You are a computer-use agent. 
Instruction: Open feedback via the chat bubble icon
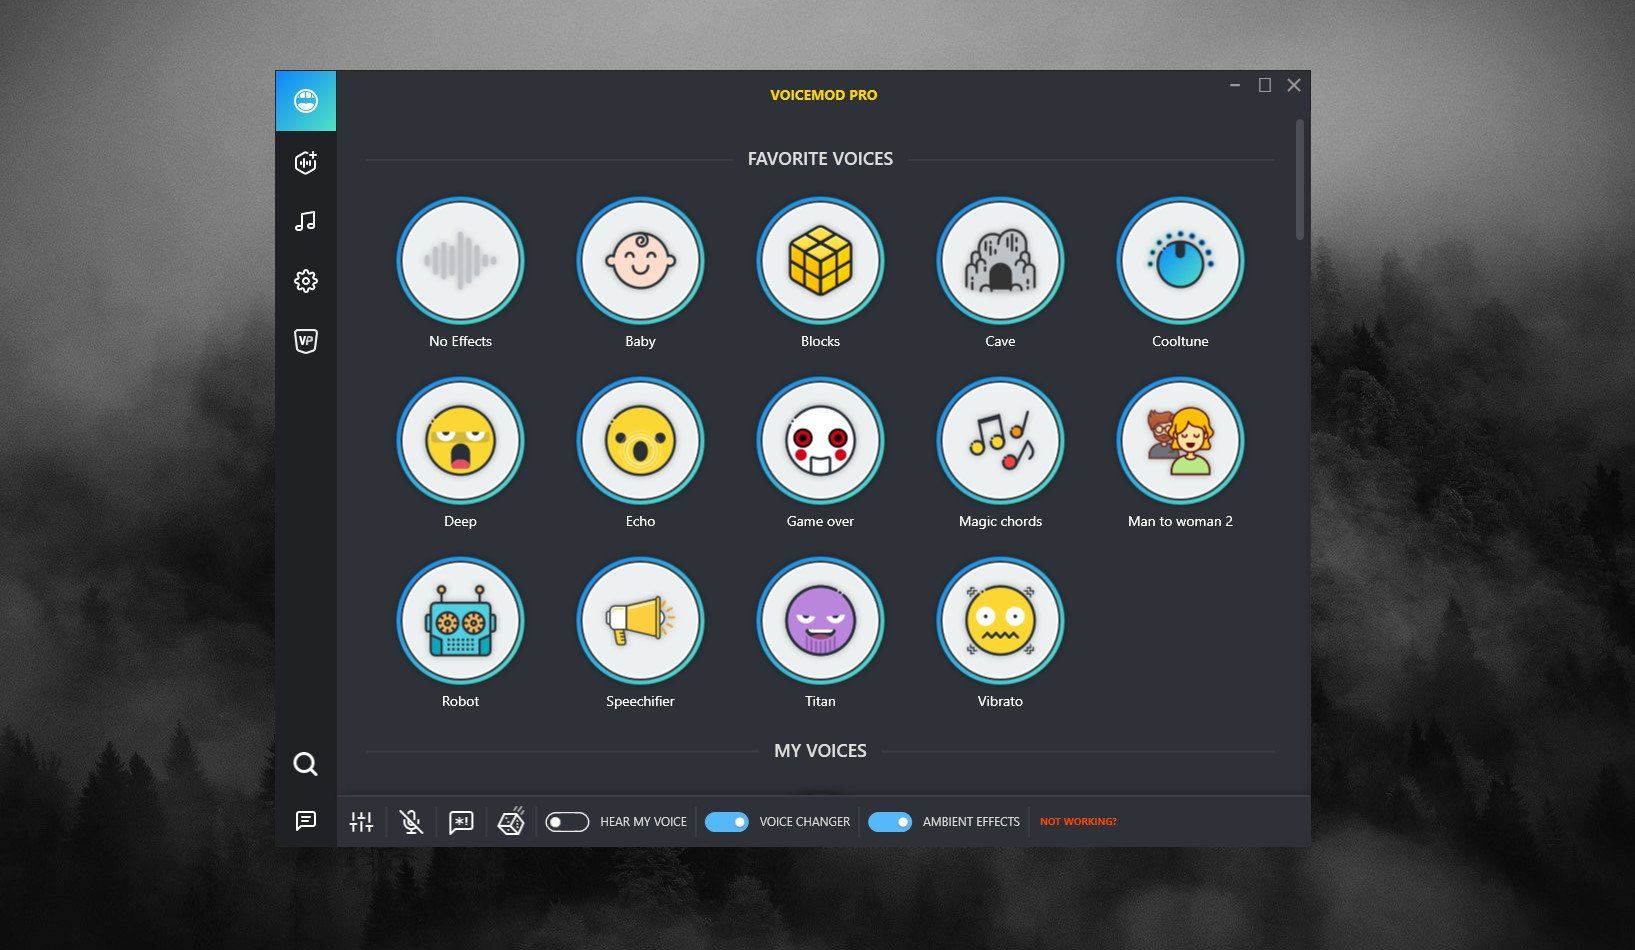[x=305, y=822]
